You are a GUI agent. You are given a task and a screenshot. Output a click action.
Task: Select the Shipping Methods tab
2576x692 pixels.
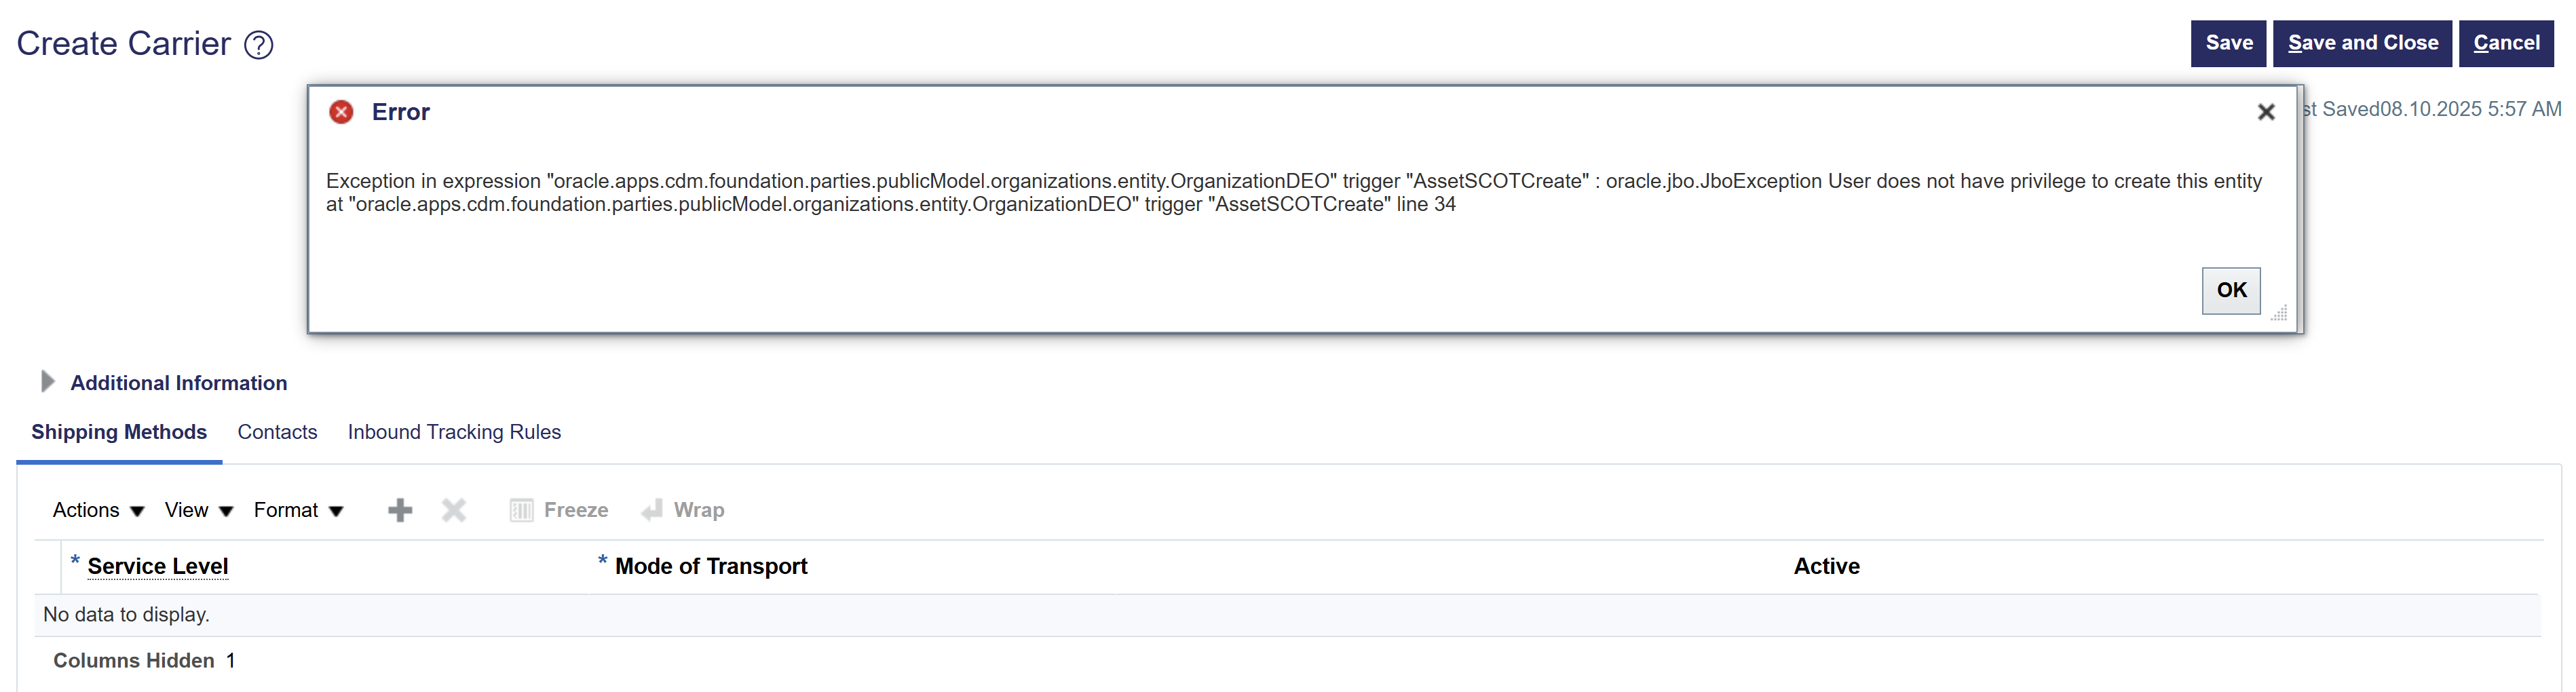click(x=119, y=432)
